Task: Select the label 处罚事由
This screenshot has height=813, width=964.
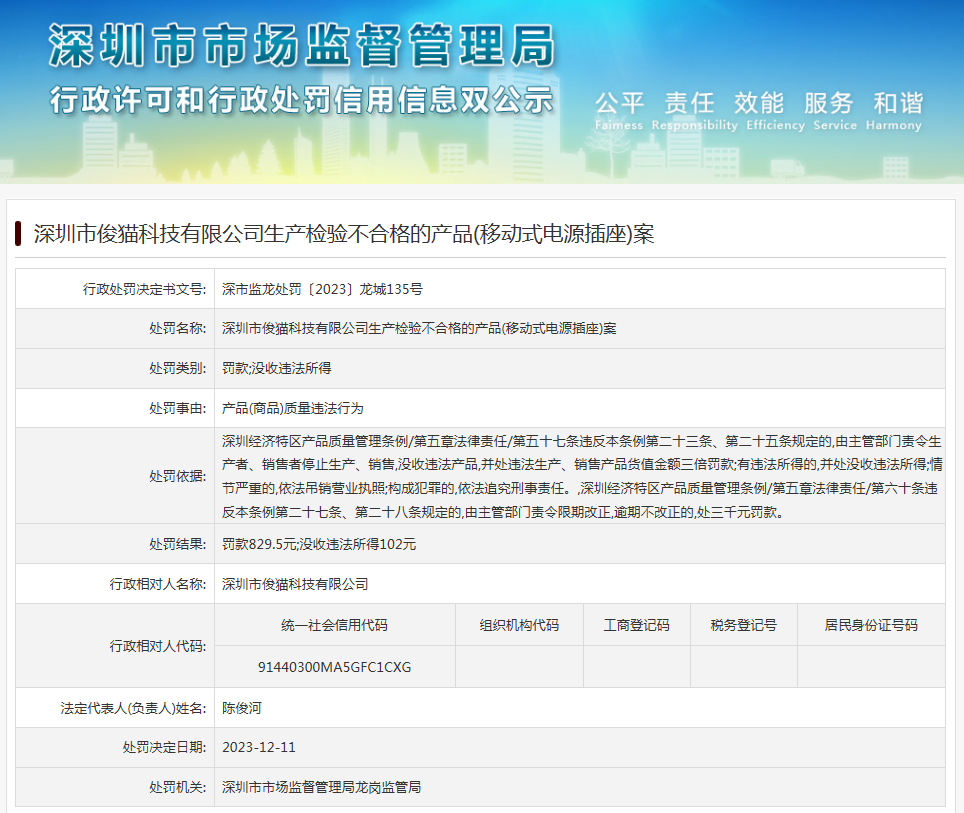Action: click(x=178, y=408)
